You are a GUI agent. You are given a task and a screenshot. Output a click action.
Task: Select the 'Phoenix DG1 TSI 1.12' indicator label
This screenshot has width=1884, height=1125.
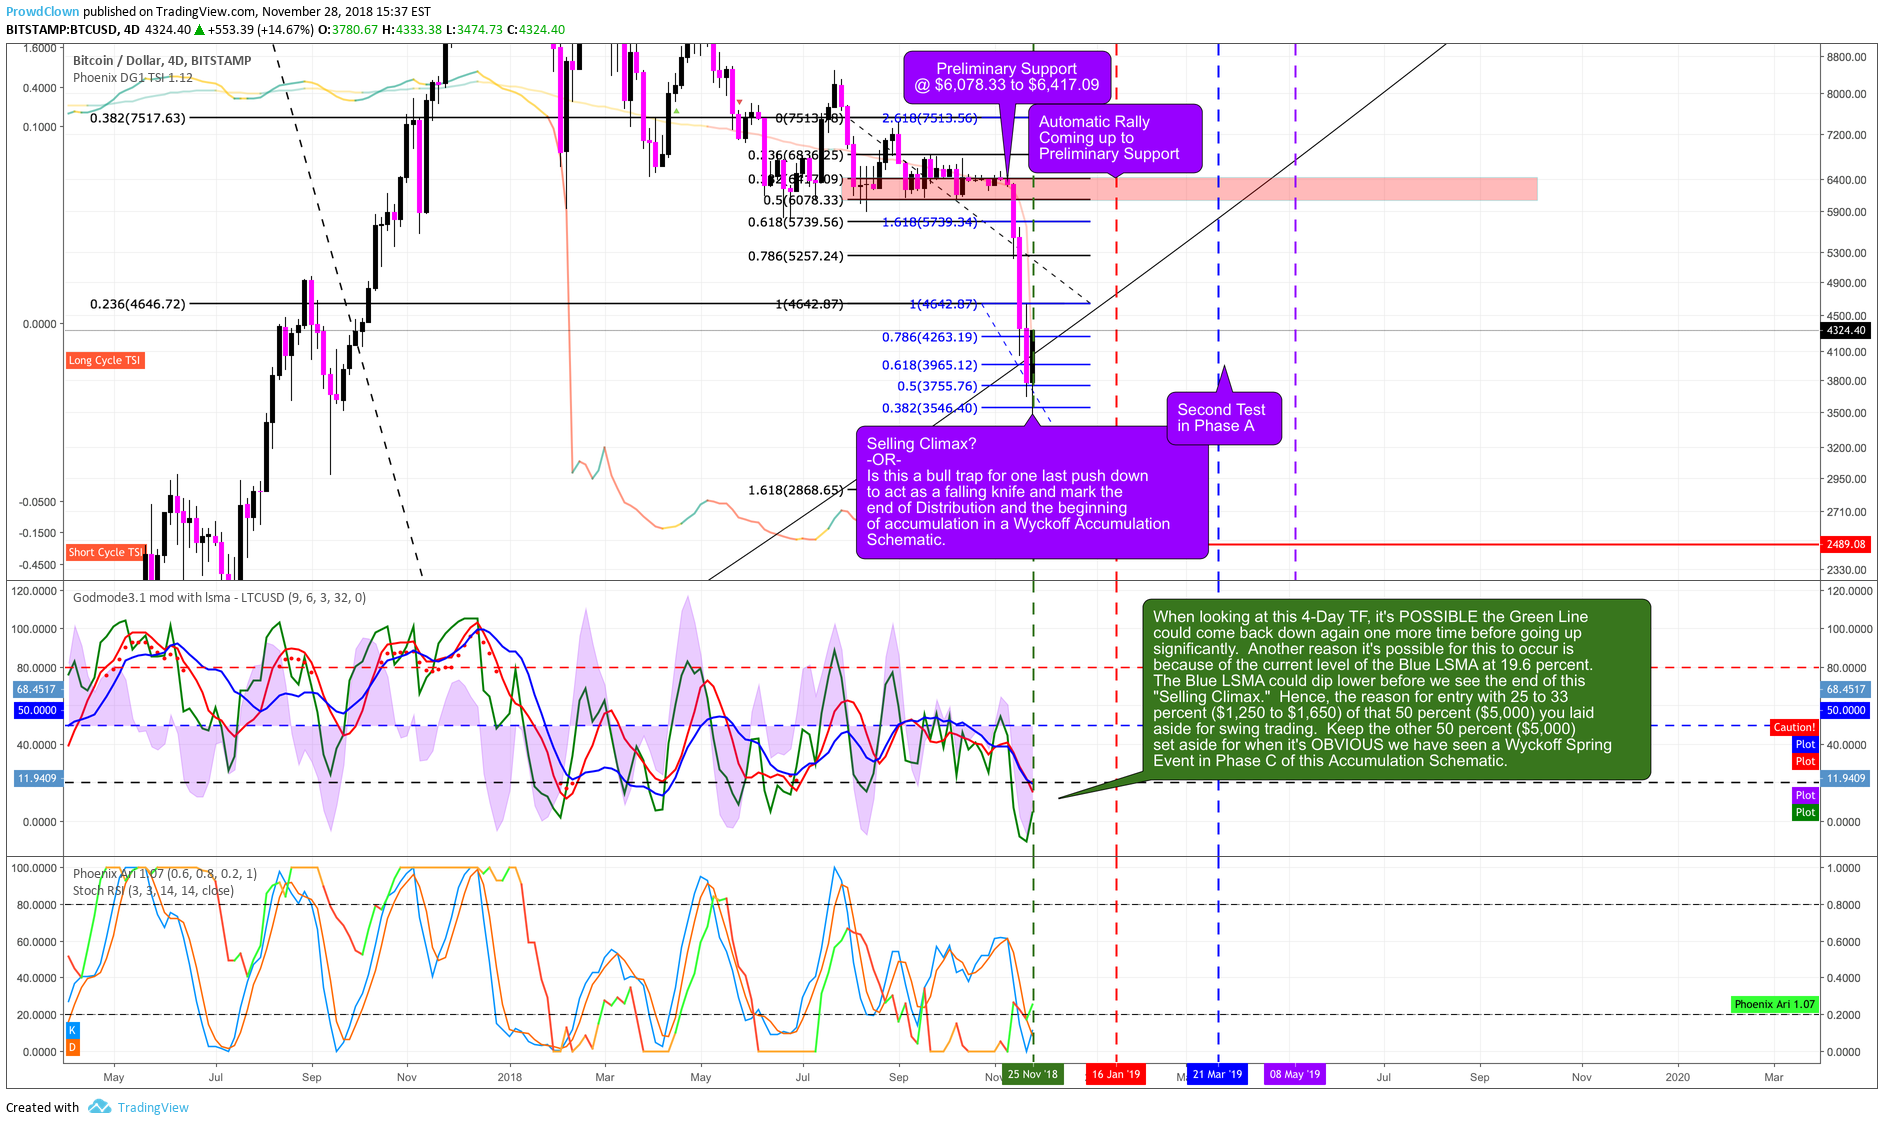[133, 77]
